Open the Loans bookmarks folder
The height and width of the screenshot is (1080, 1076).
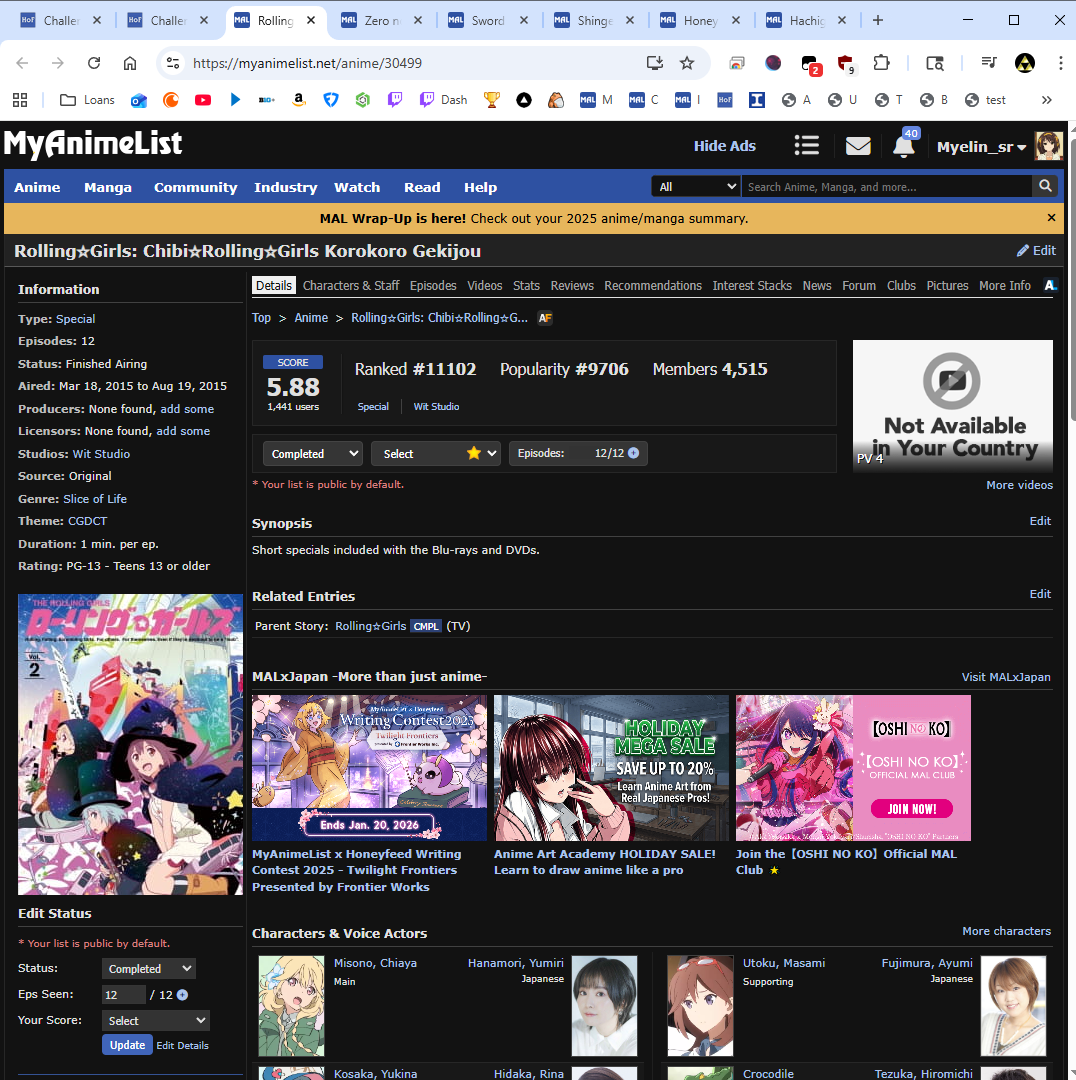click(x=87, y=101)
